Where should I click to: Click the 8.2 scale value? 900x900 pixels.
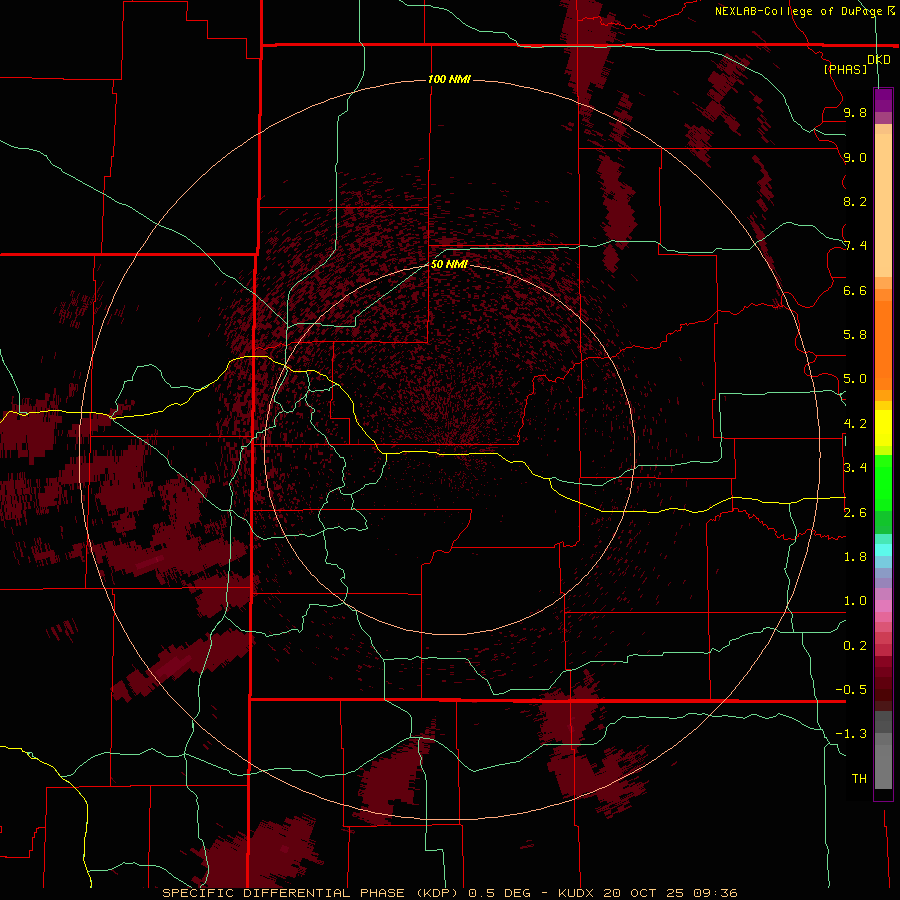coord(855,201)
